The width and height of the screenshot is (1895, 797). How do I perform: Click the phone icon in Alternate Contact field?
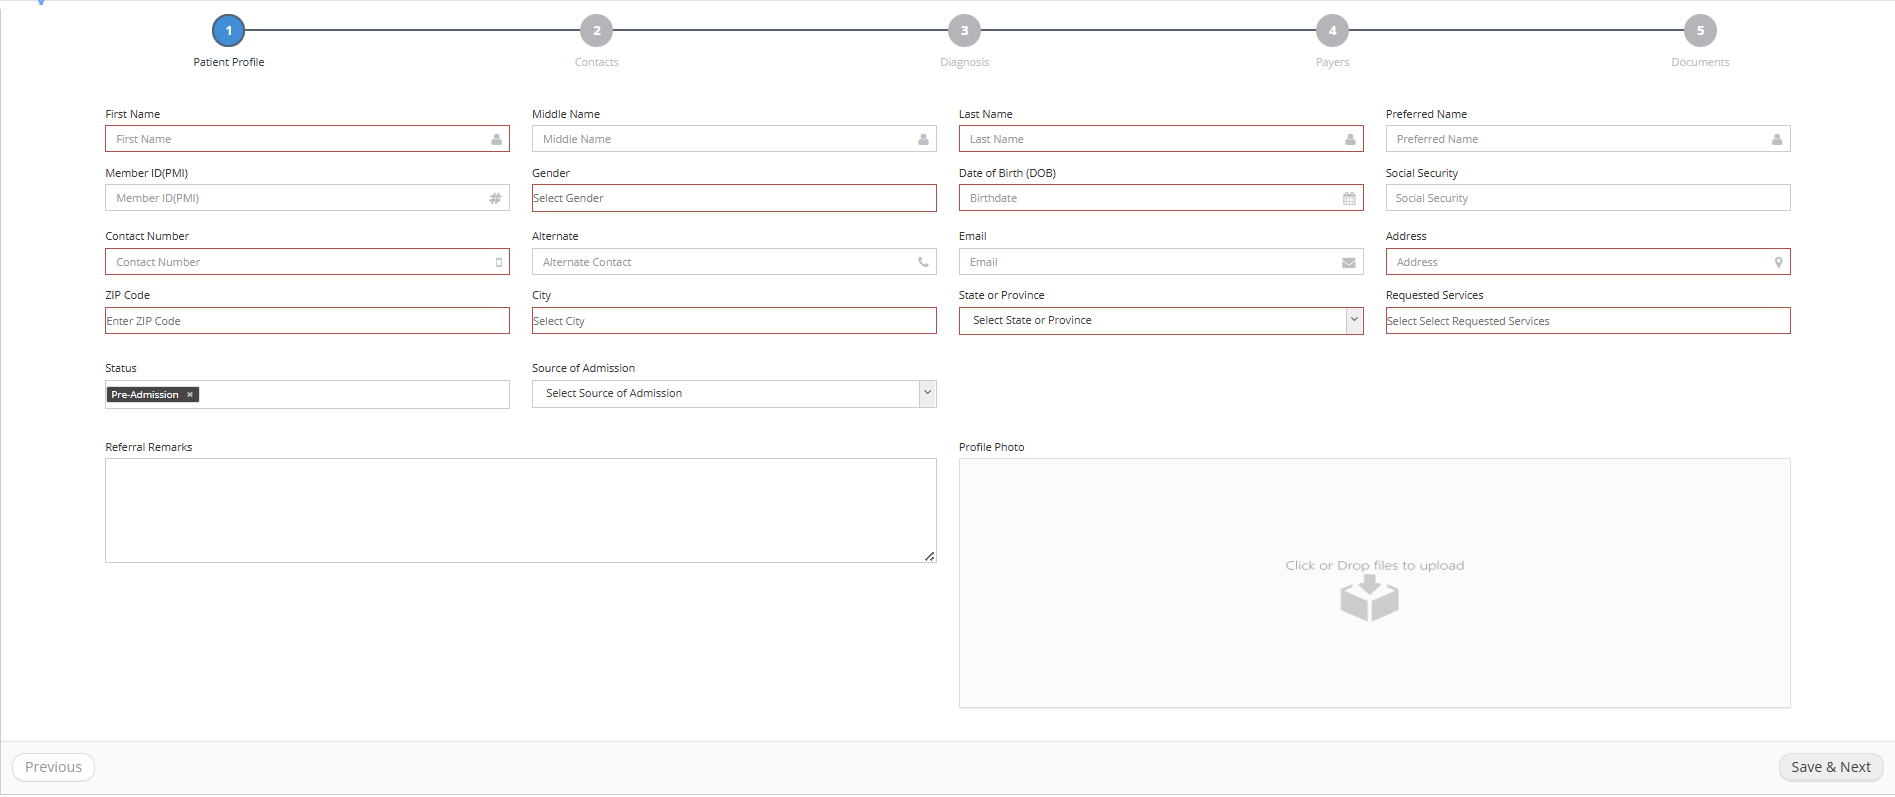pyautogui.click(x=923, y=262)
